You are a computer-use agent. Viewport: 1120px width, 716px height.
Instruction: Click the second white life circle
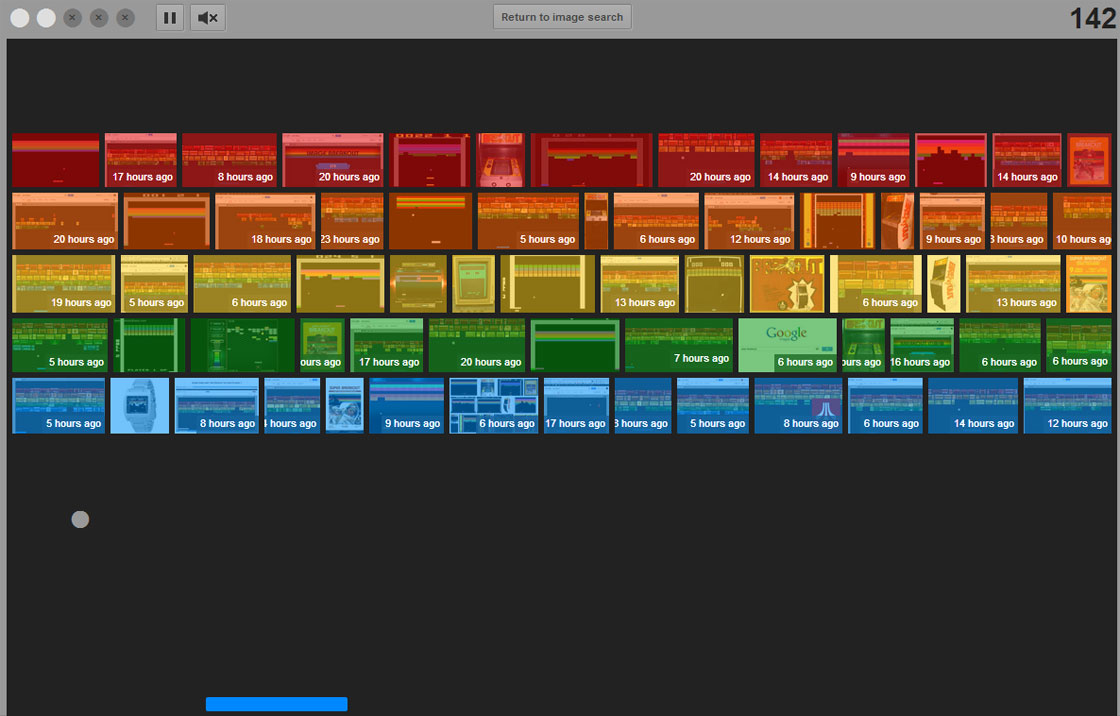click(45, 17)
